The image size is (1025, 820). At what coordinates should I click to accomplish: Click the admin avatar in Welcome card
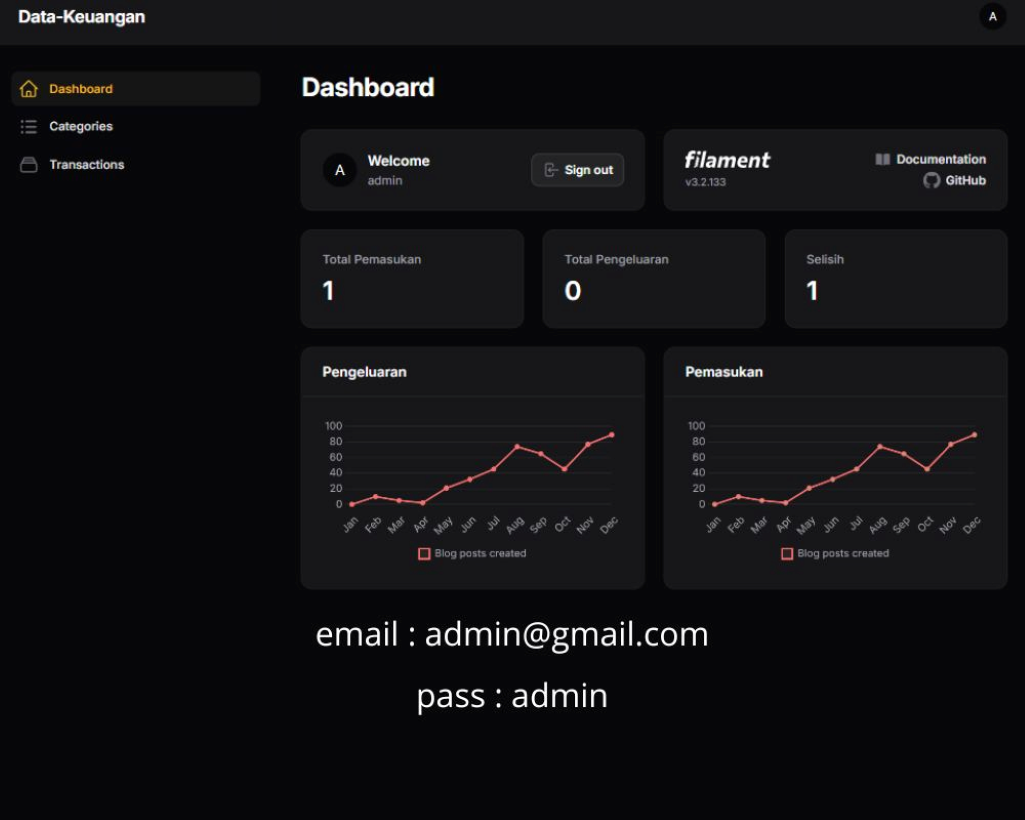339,169
